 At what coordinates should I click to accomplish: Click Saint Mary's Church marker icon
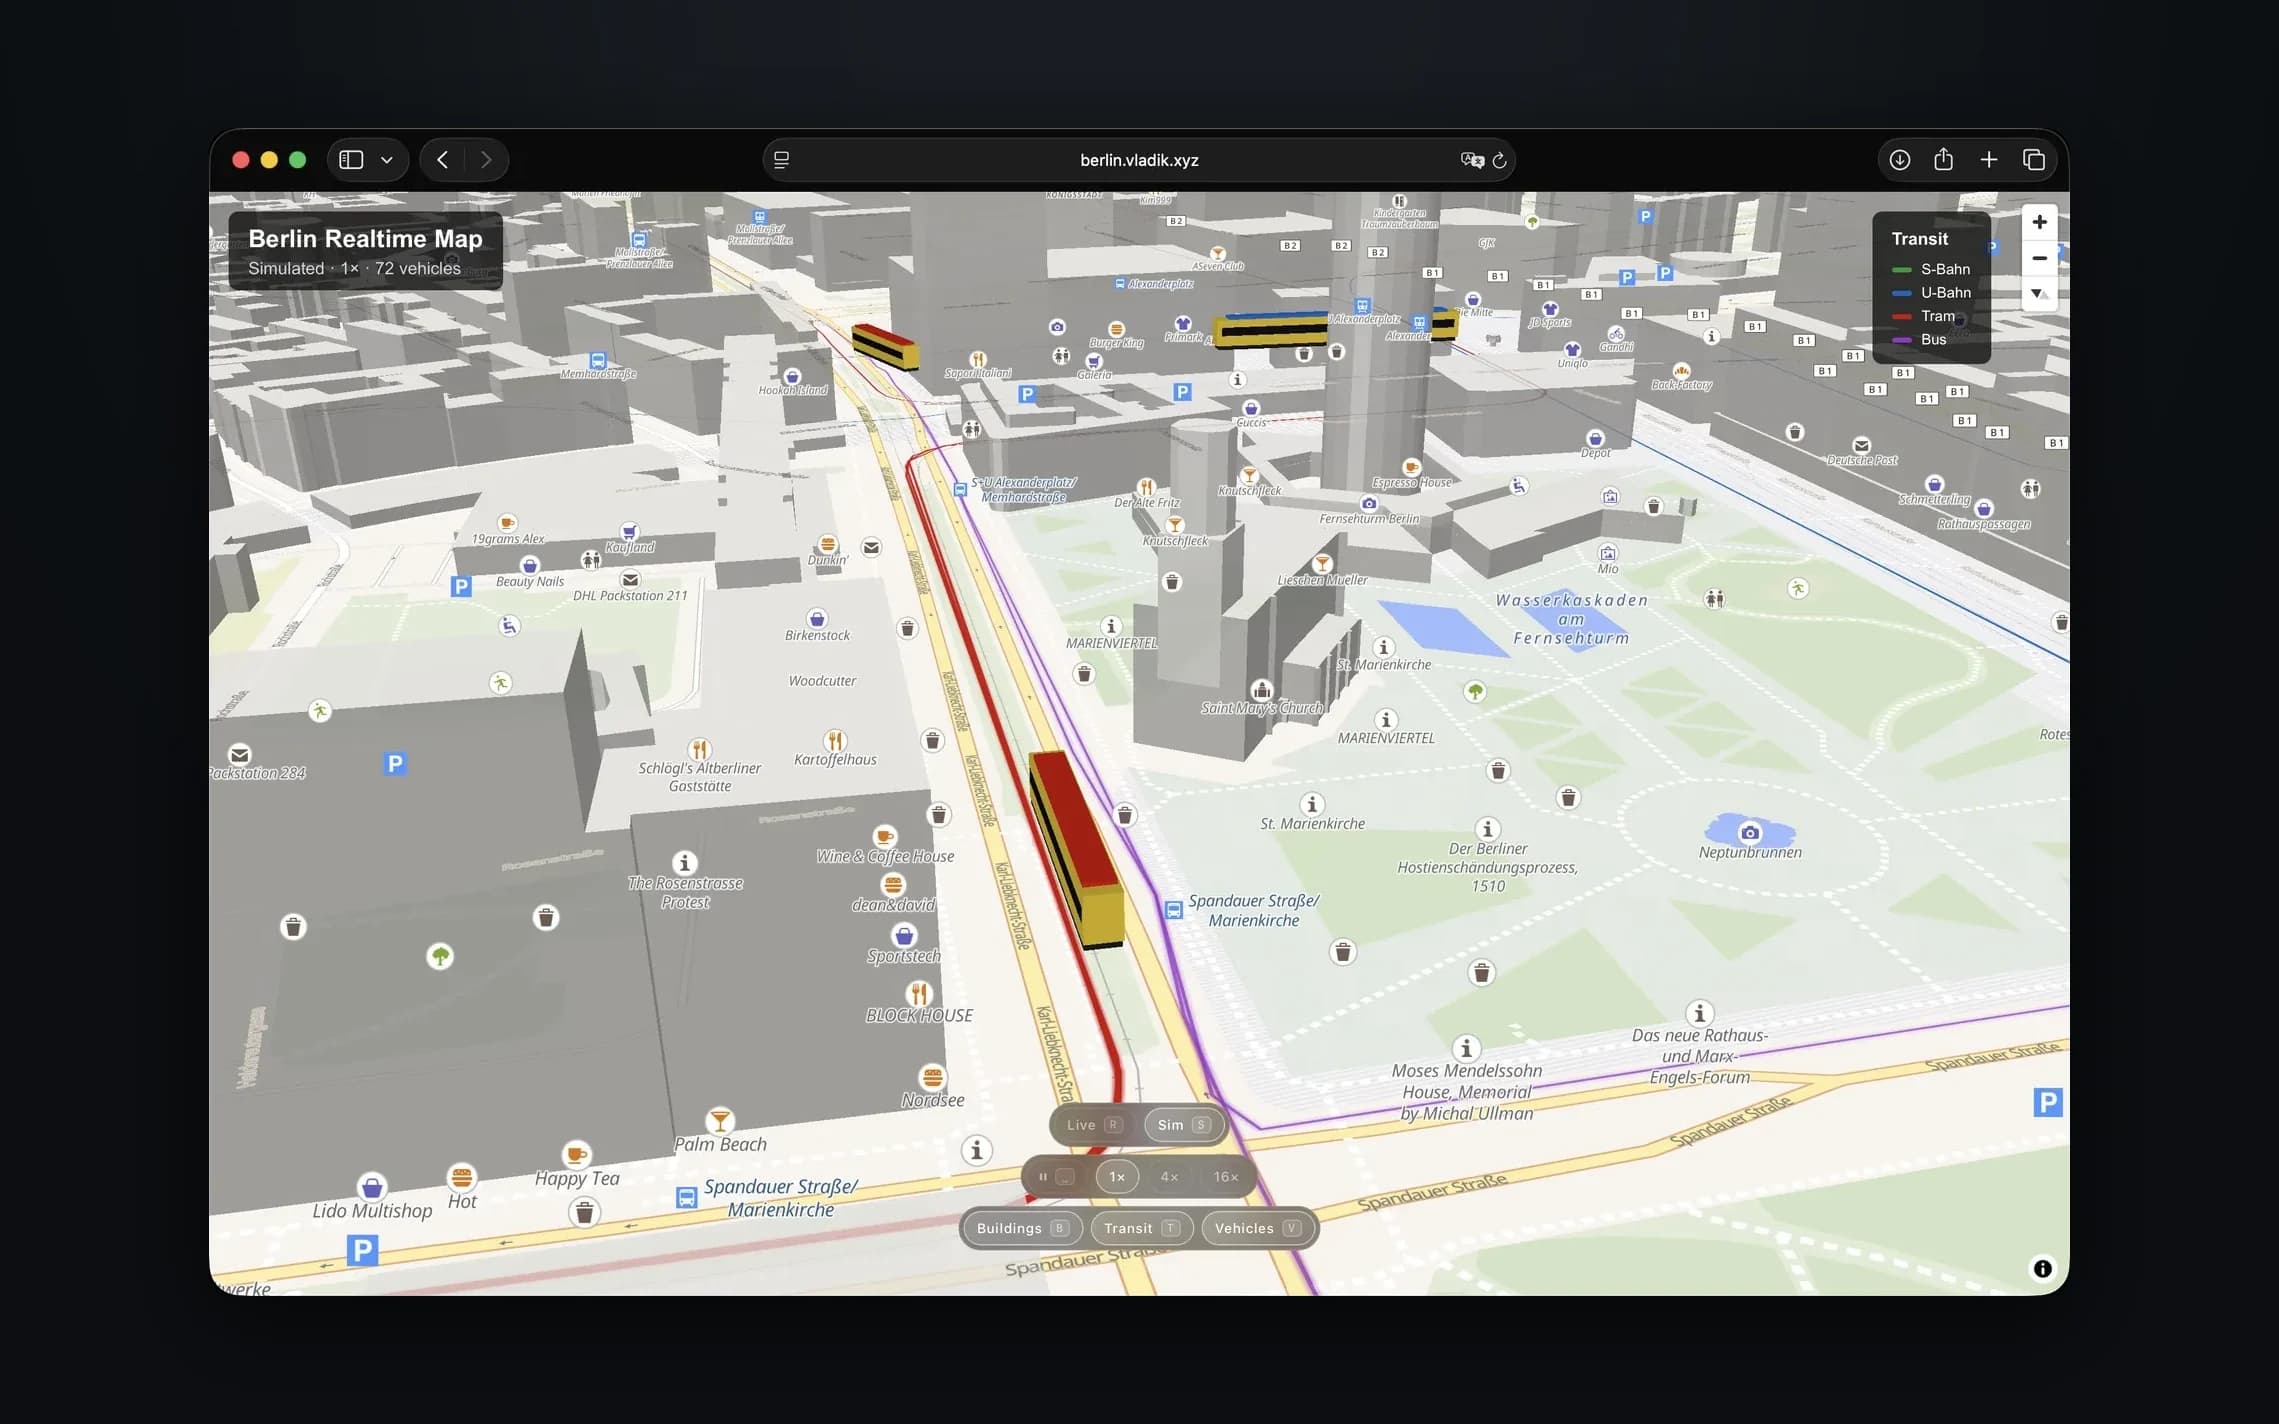pos(1262,689)
